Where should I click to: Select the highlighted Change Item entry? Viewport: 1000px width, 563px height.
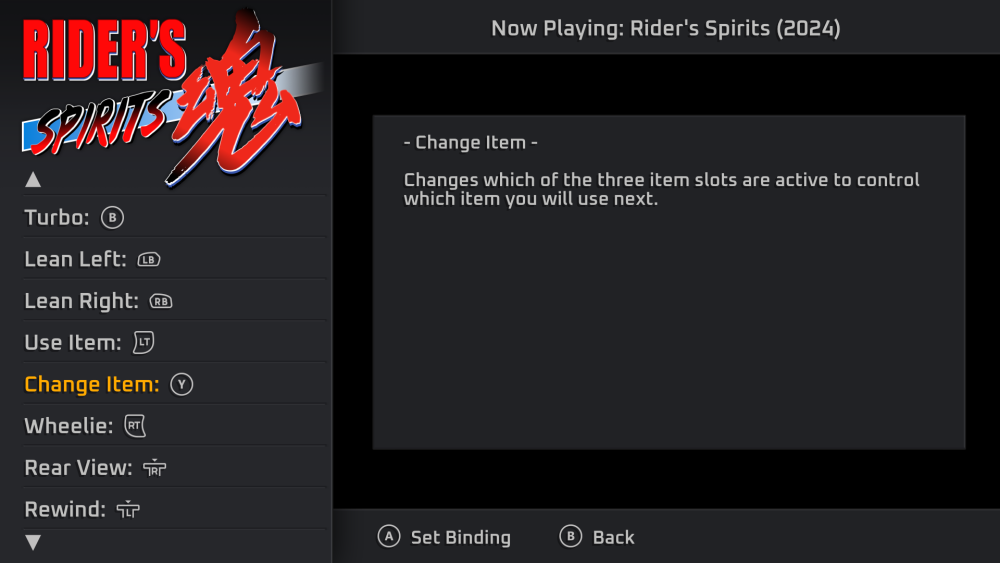click(x=91, y=385)
